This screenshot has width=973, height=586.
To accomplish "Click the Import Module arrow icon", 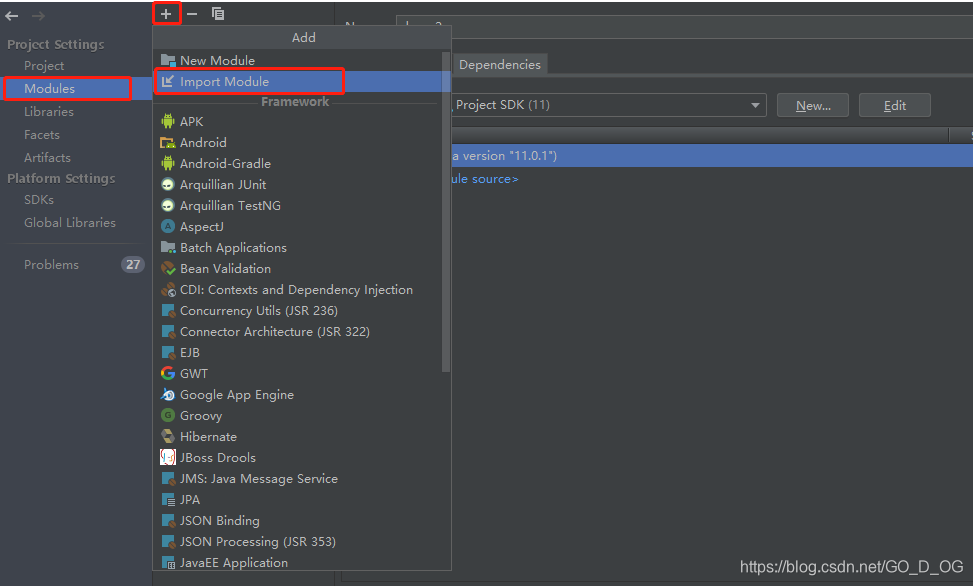I will click(x=168, y=81).
